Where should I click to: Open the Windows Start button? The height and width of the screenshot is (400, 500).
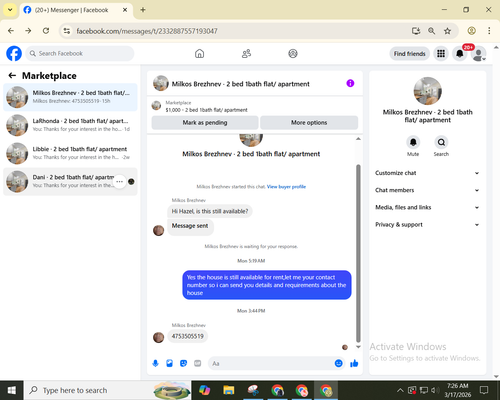point(12,390)
